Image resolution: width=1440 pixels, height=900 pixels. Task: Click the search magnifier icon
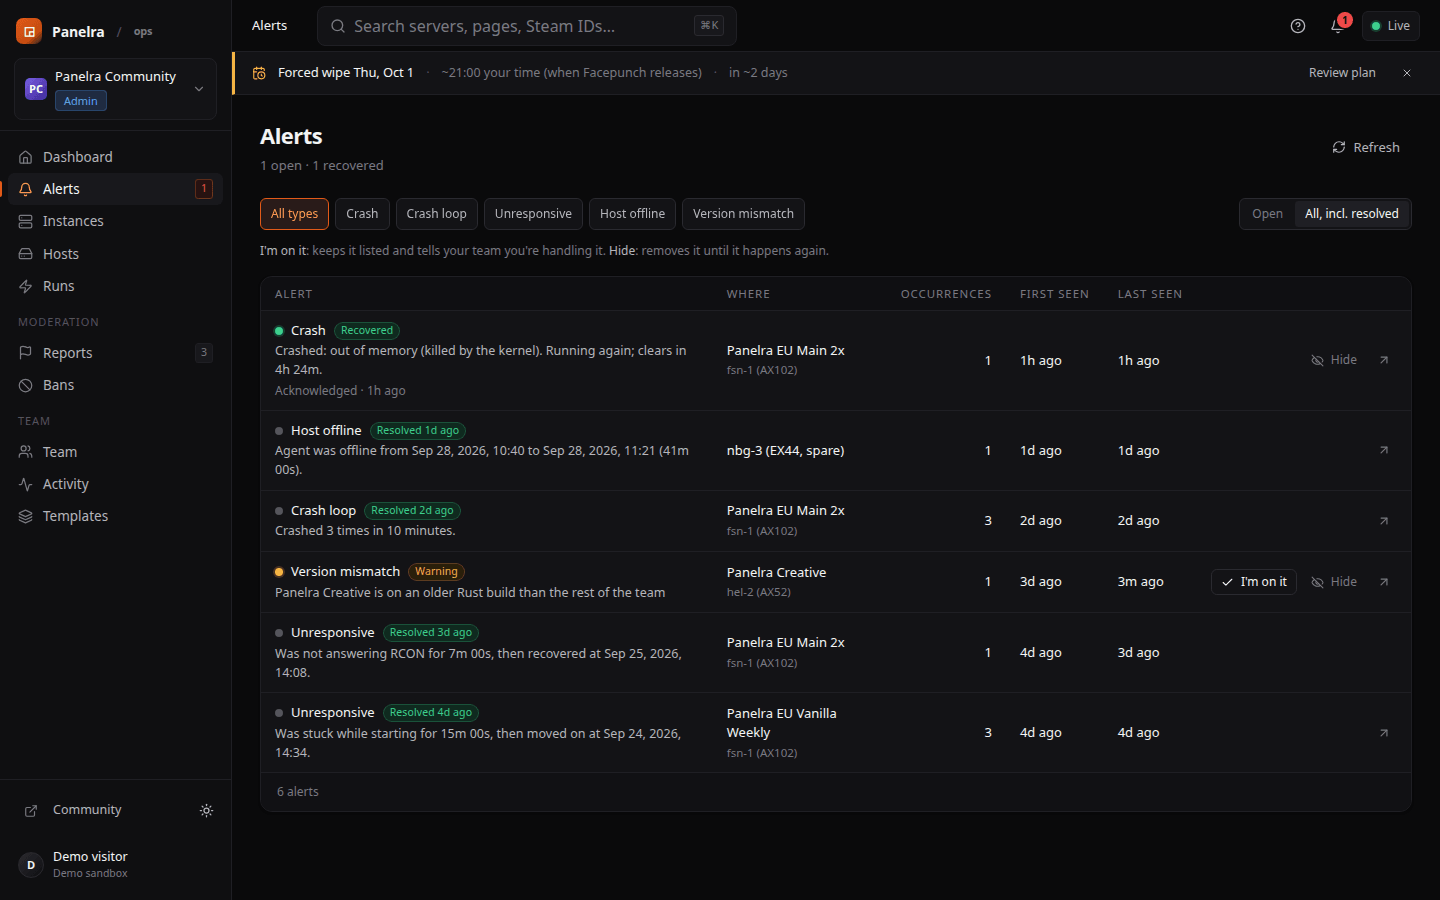[x=338, y=26]
